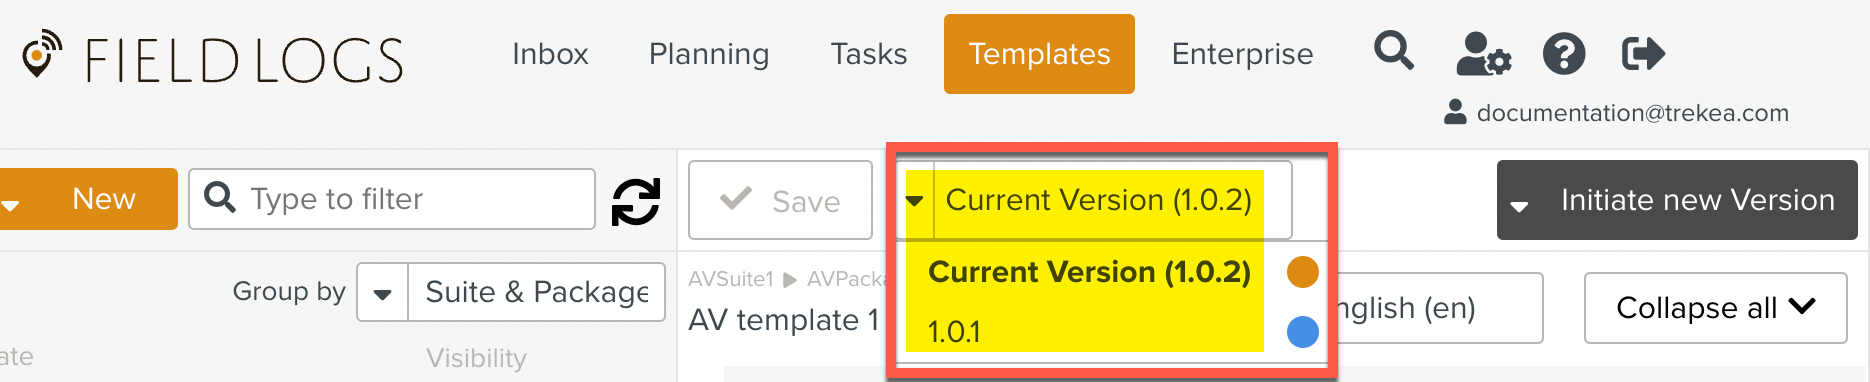
Task: Click the orange New button
Action: pos(89,199)
